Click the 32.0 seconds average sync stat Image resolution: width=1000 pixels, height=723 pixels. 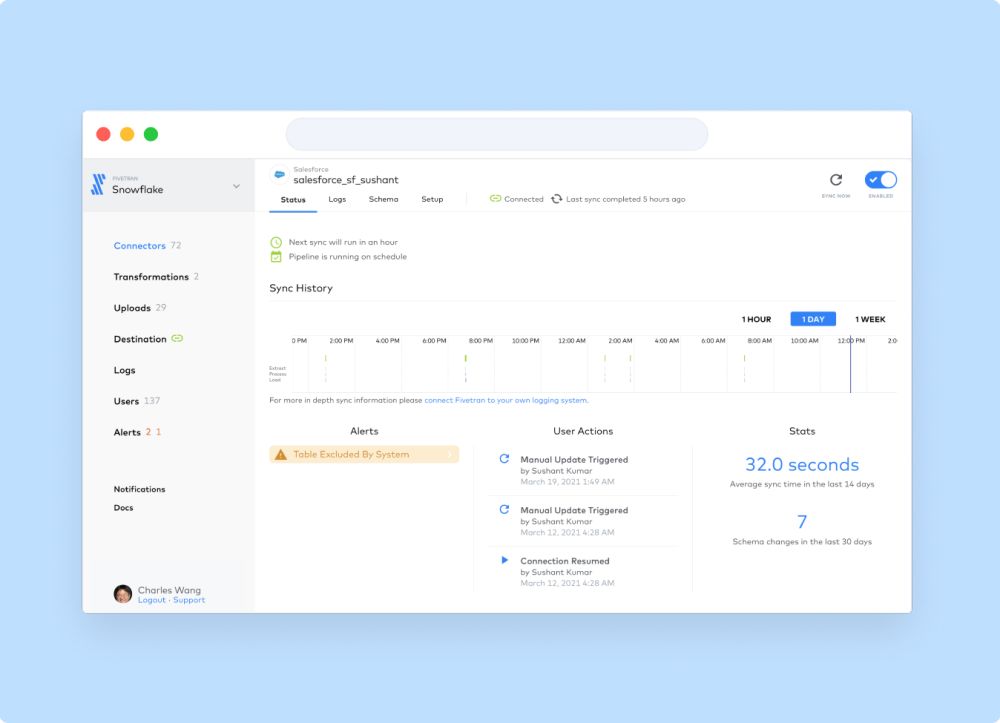(x=802, y=465)
